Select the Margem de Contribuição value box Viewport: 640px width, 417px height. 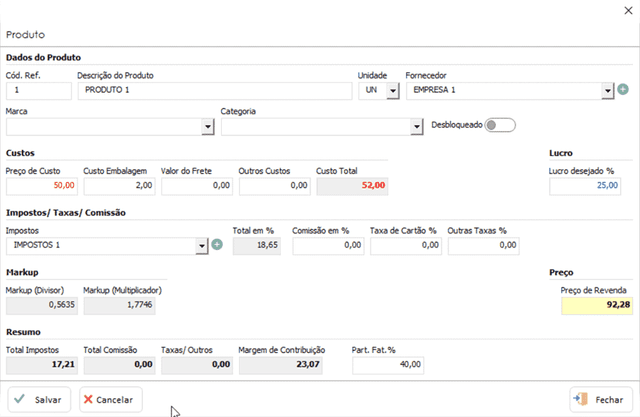click(281, 365)
